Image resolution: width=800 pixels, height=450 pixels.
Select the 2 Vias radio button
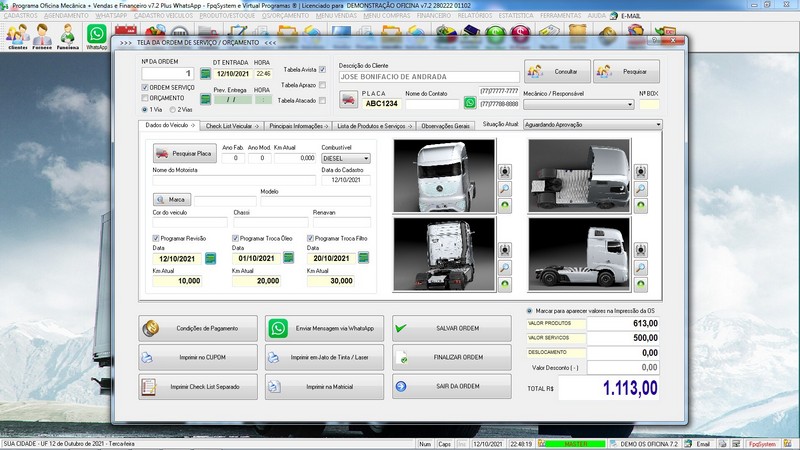tap(172, 110)
